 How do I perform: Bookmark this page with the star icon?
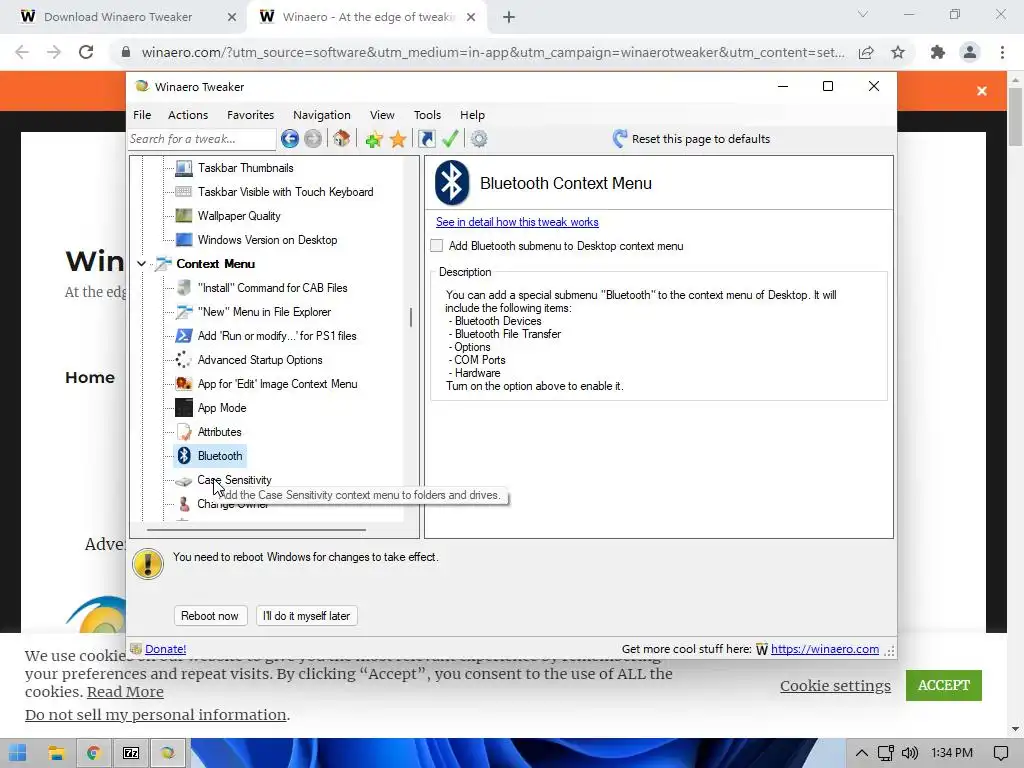898,52
